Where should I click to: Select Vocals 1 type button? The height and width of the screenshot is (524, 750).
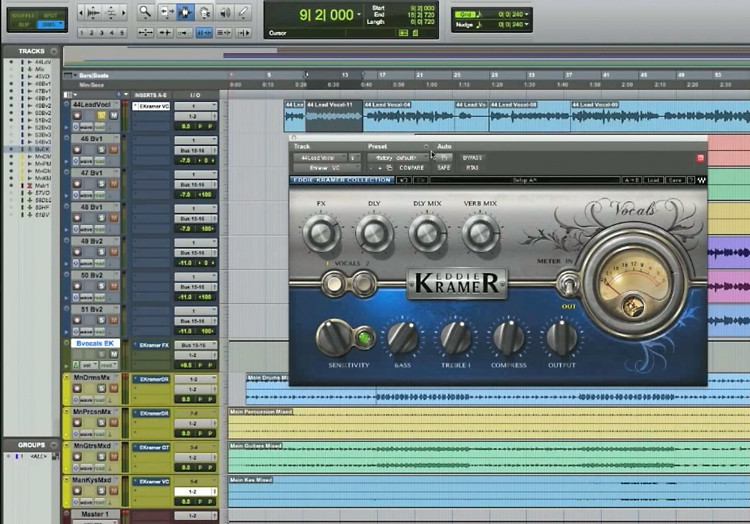[x=334, y=284]
